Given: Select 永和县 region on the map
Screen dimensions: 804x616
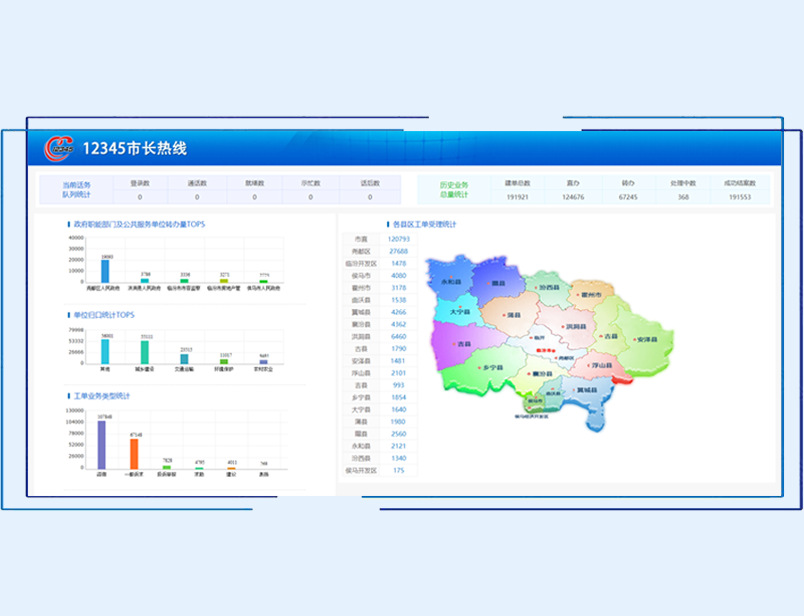Looking at the screenshot, I should pos(450,282).
